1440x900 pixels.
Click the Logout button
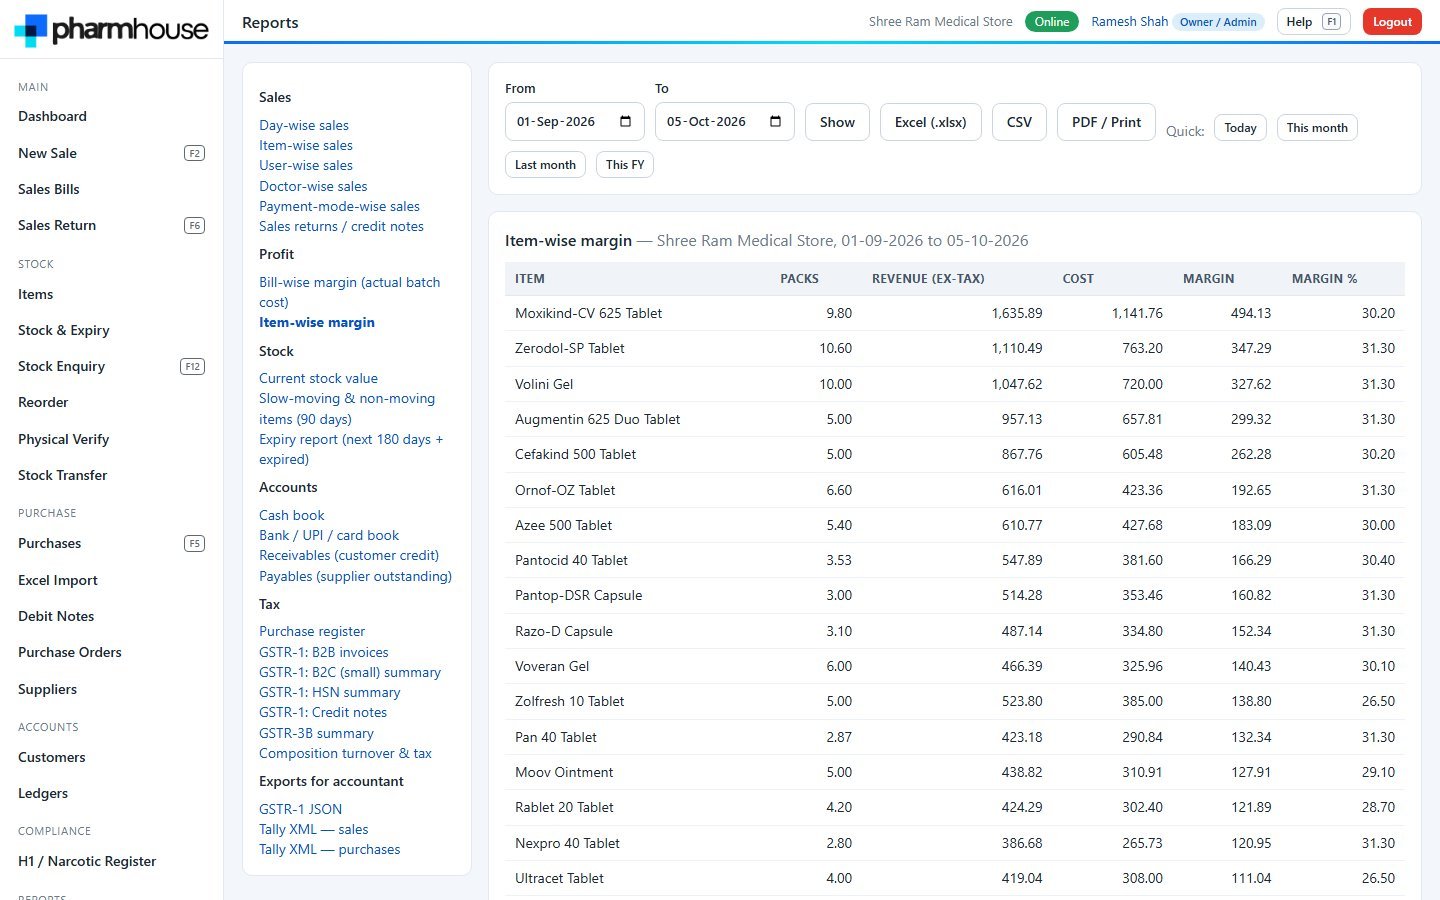(1392, 22)
